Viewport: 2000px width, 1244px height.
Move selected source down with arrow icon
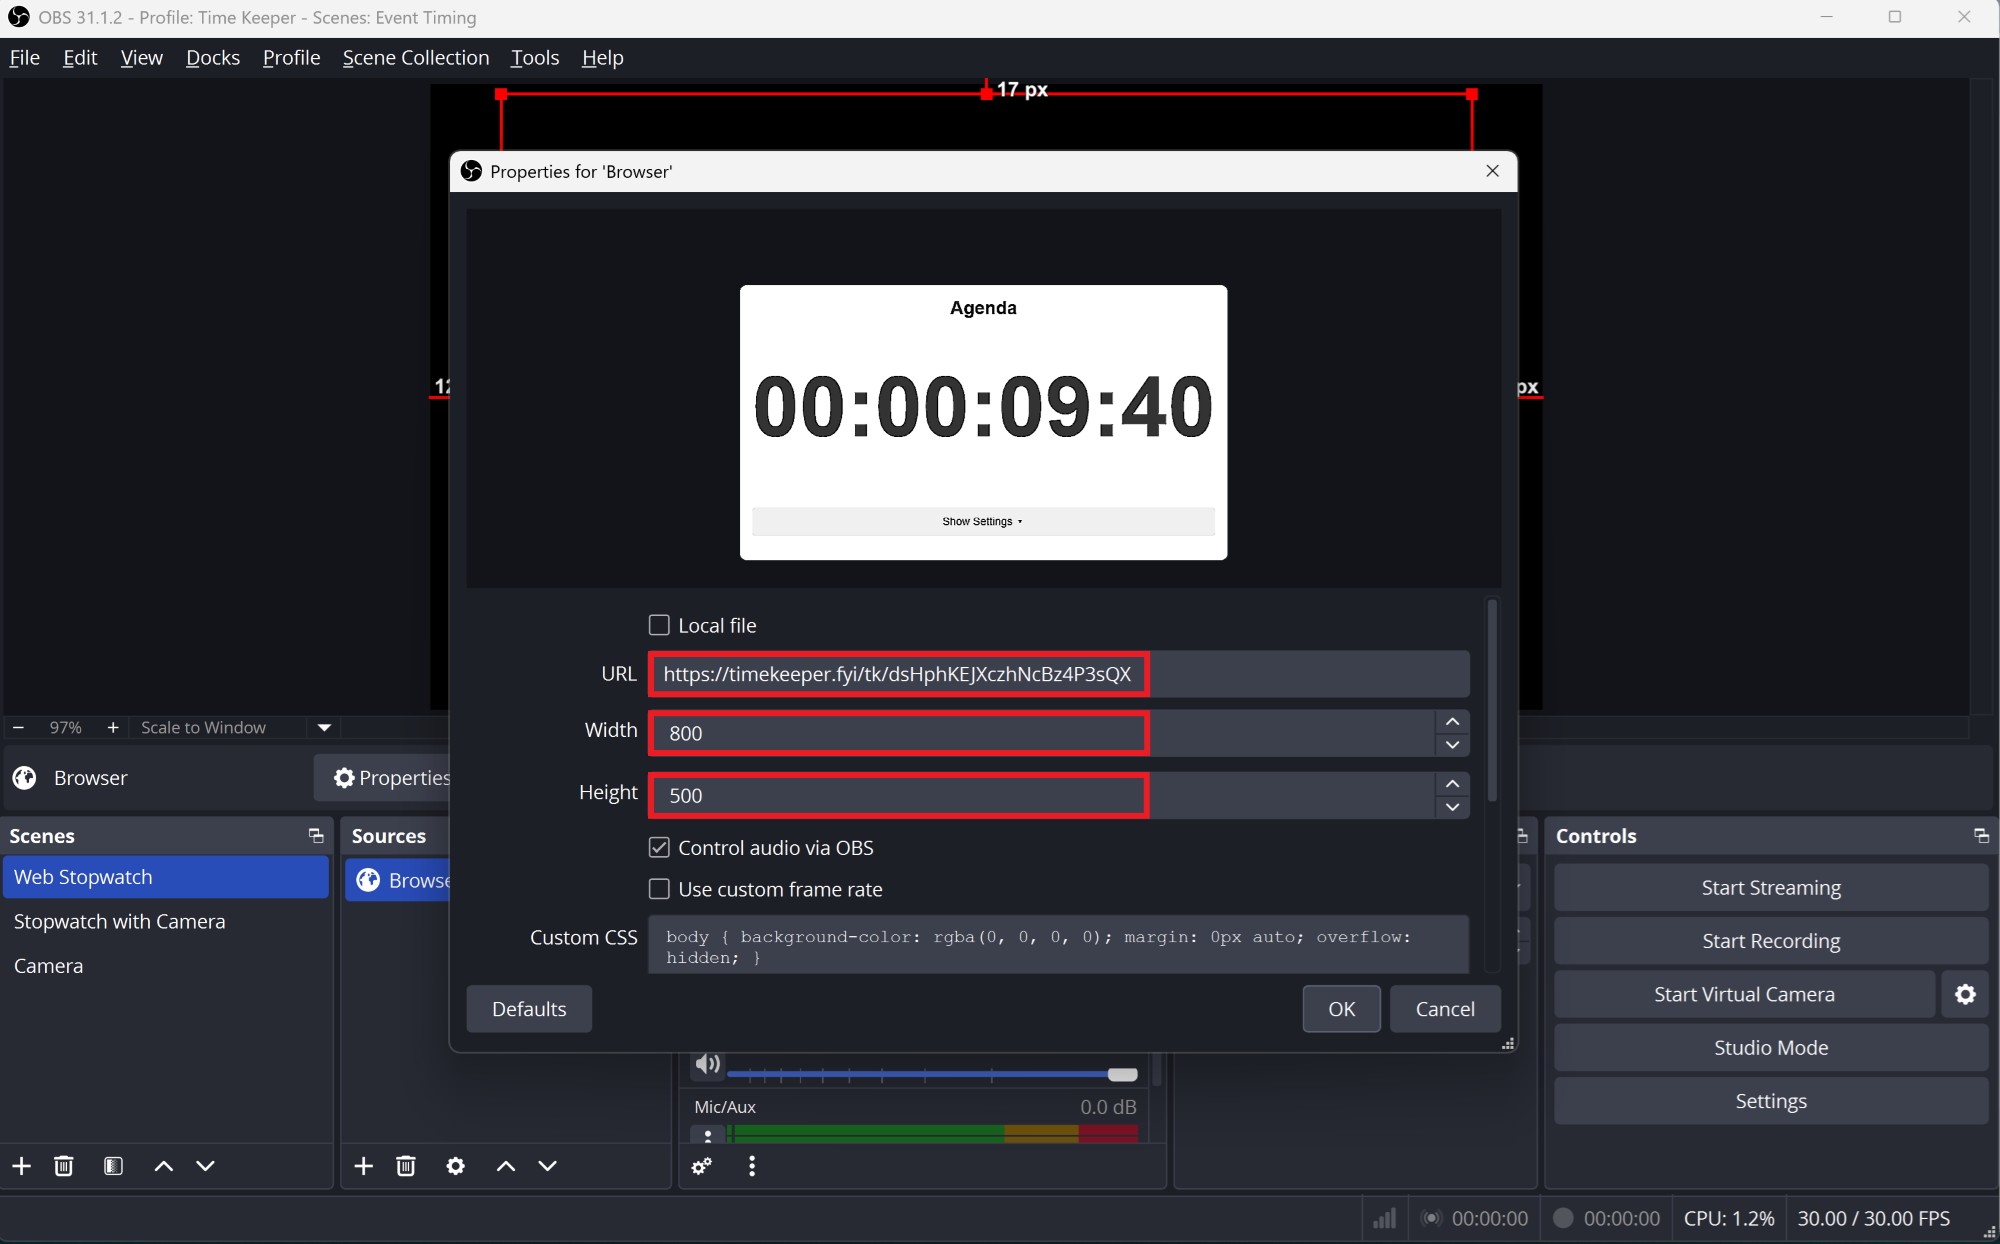[x=547, y=1166]
